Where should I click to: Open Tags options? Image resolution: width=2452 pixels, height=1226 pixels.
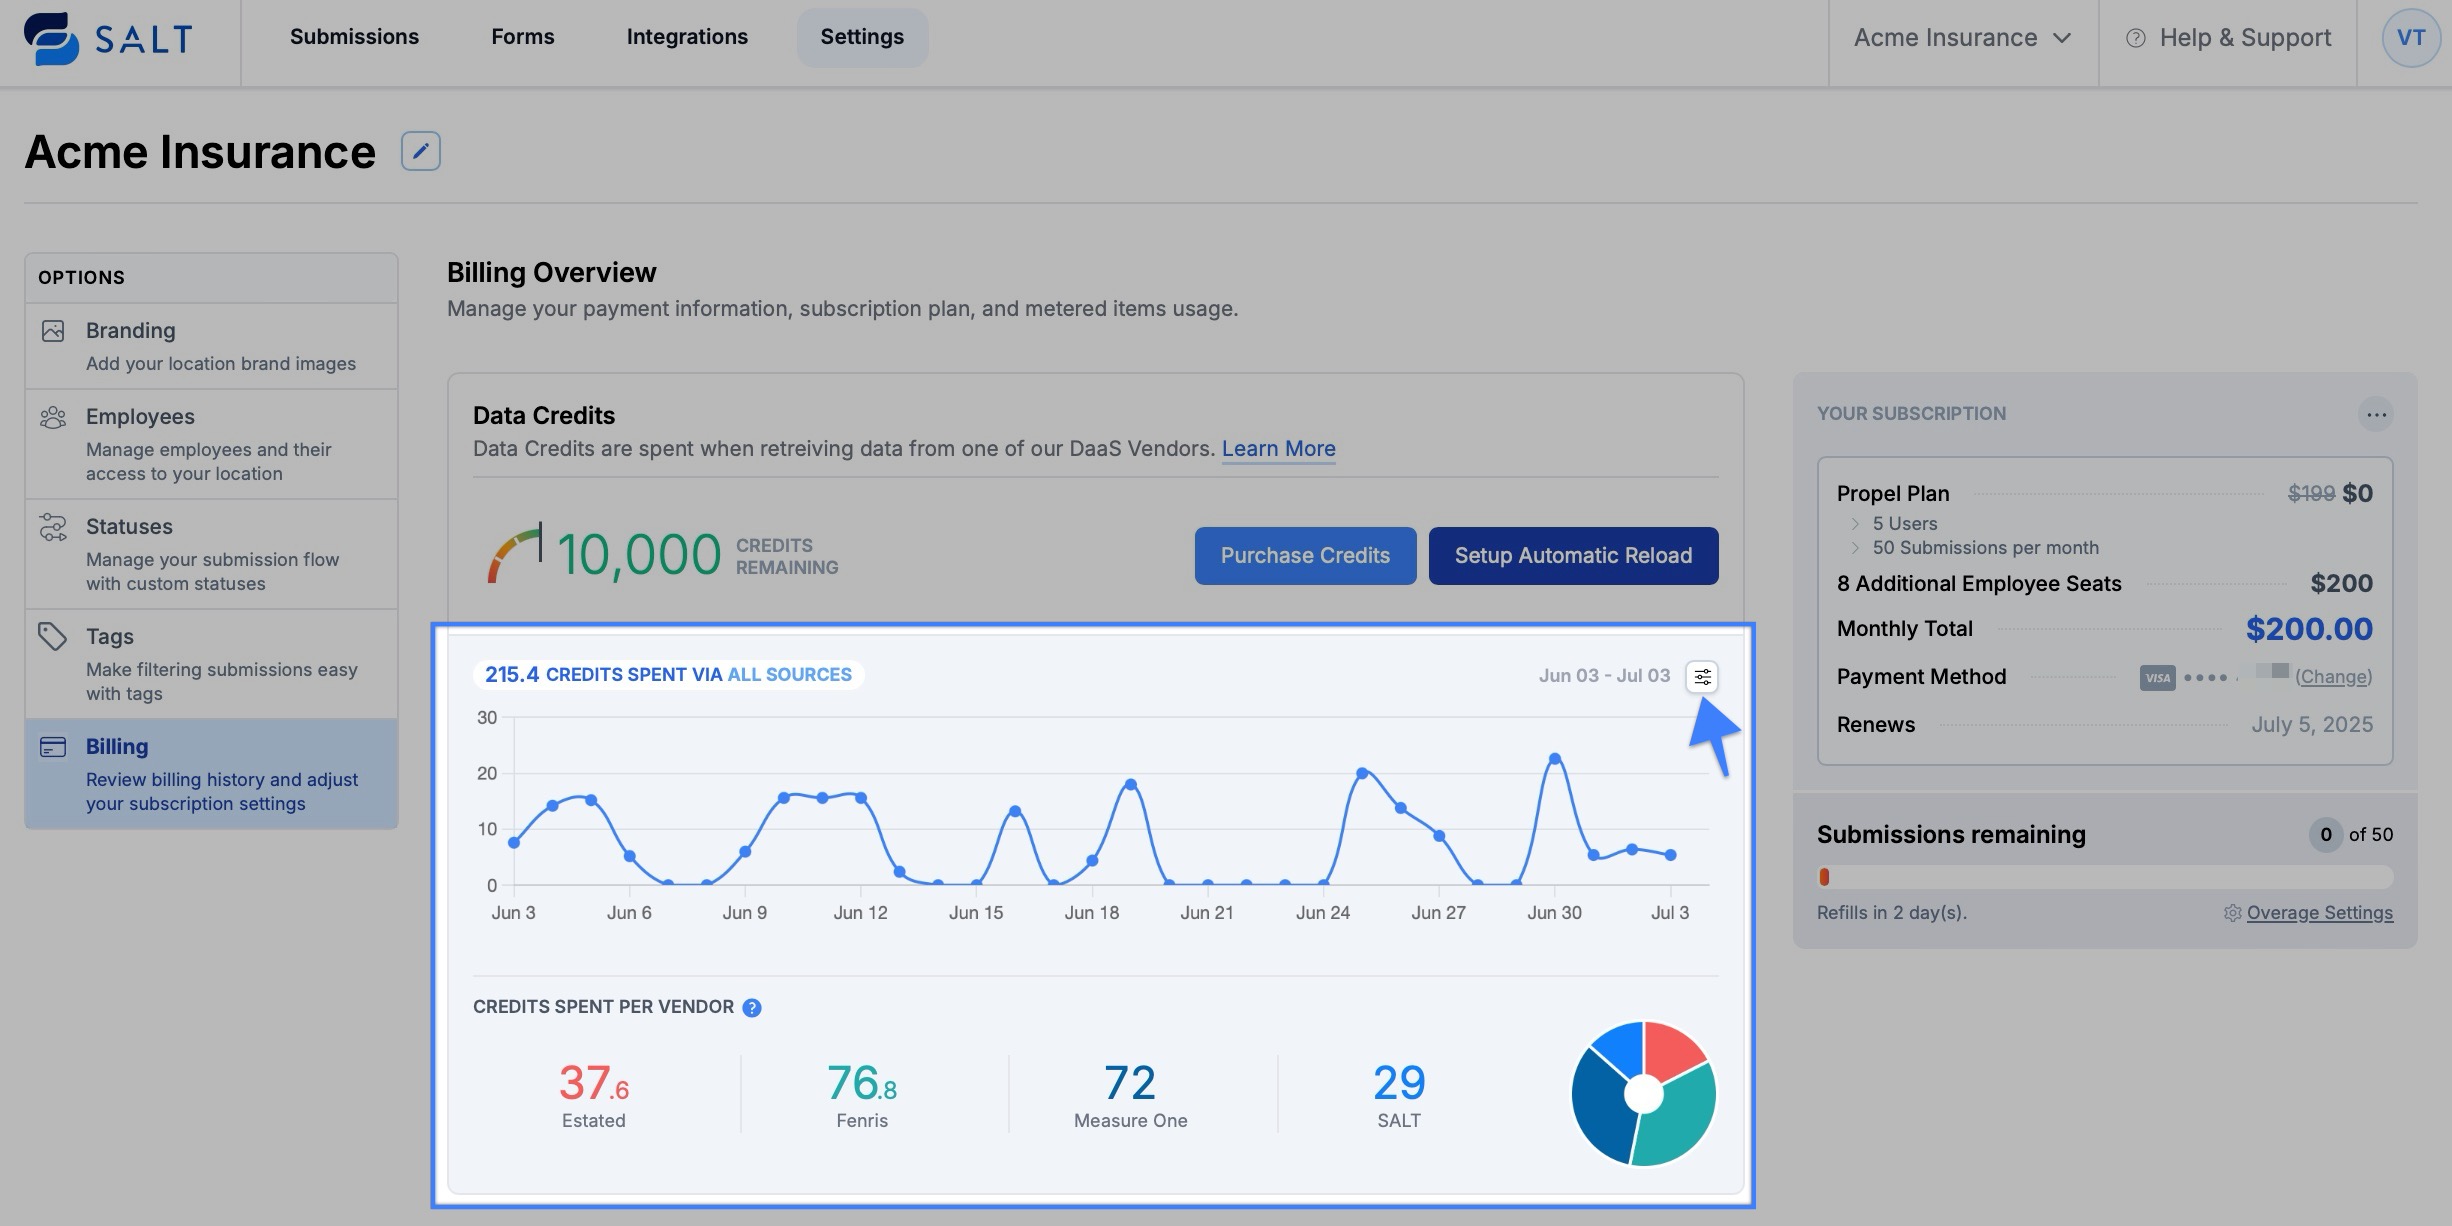[x=211, y=664]
